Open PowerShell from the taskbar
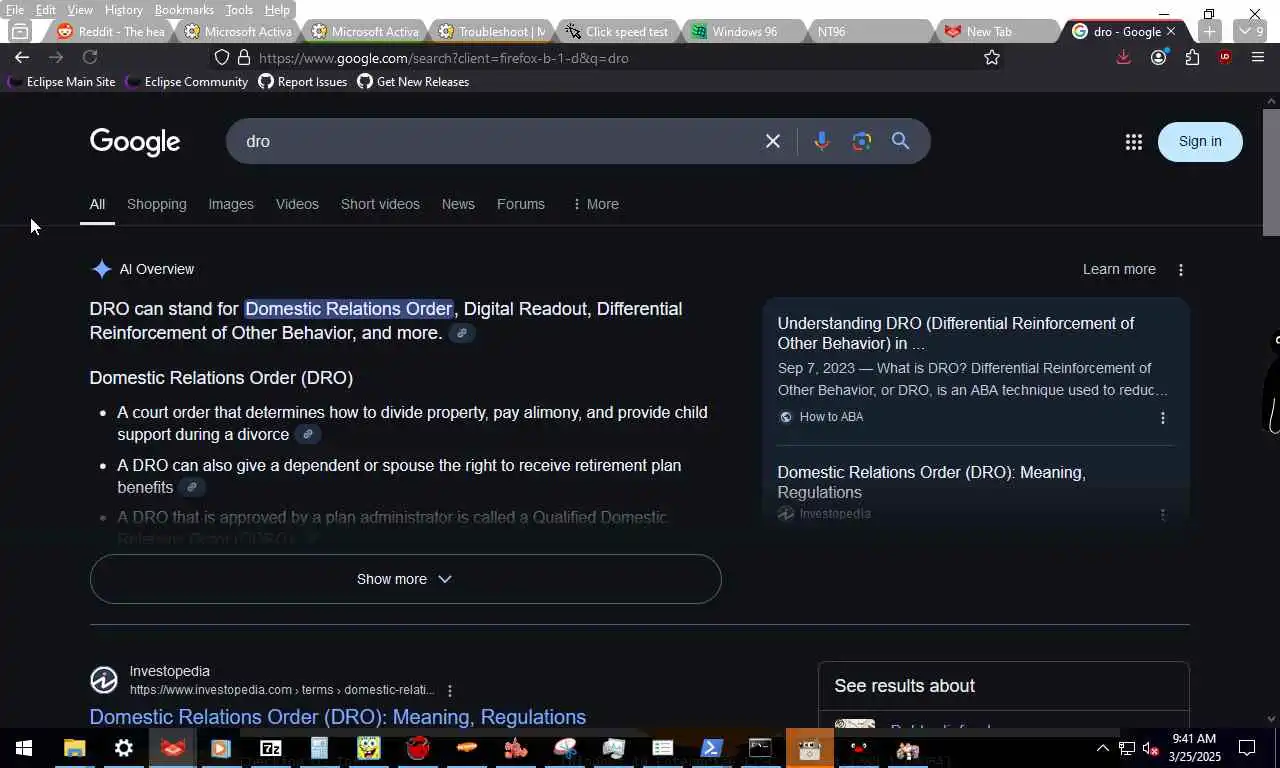The height and width of the screenshot is (768, 1280). 711,748
